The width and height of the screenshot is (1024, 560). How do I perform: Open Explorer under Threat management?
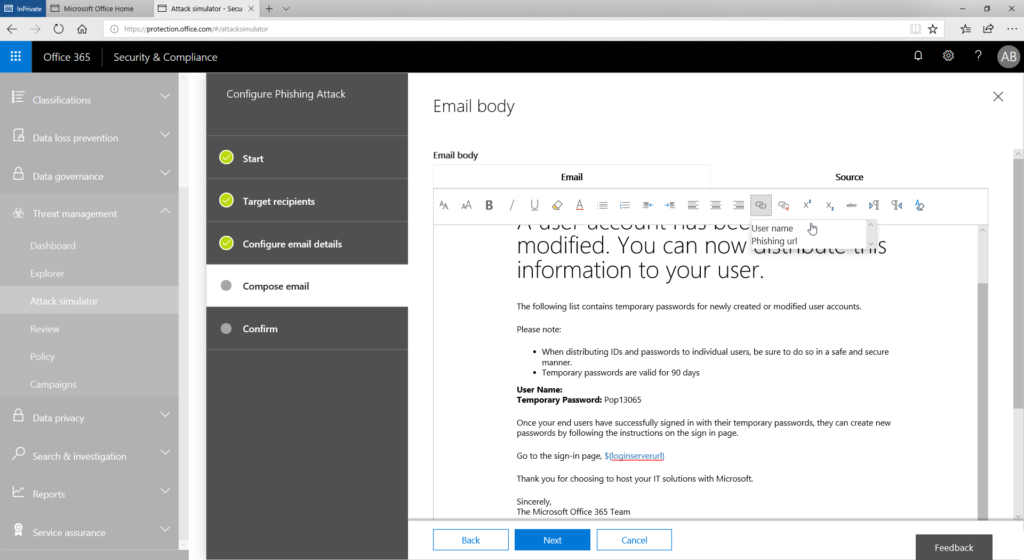point(47,273)
